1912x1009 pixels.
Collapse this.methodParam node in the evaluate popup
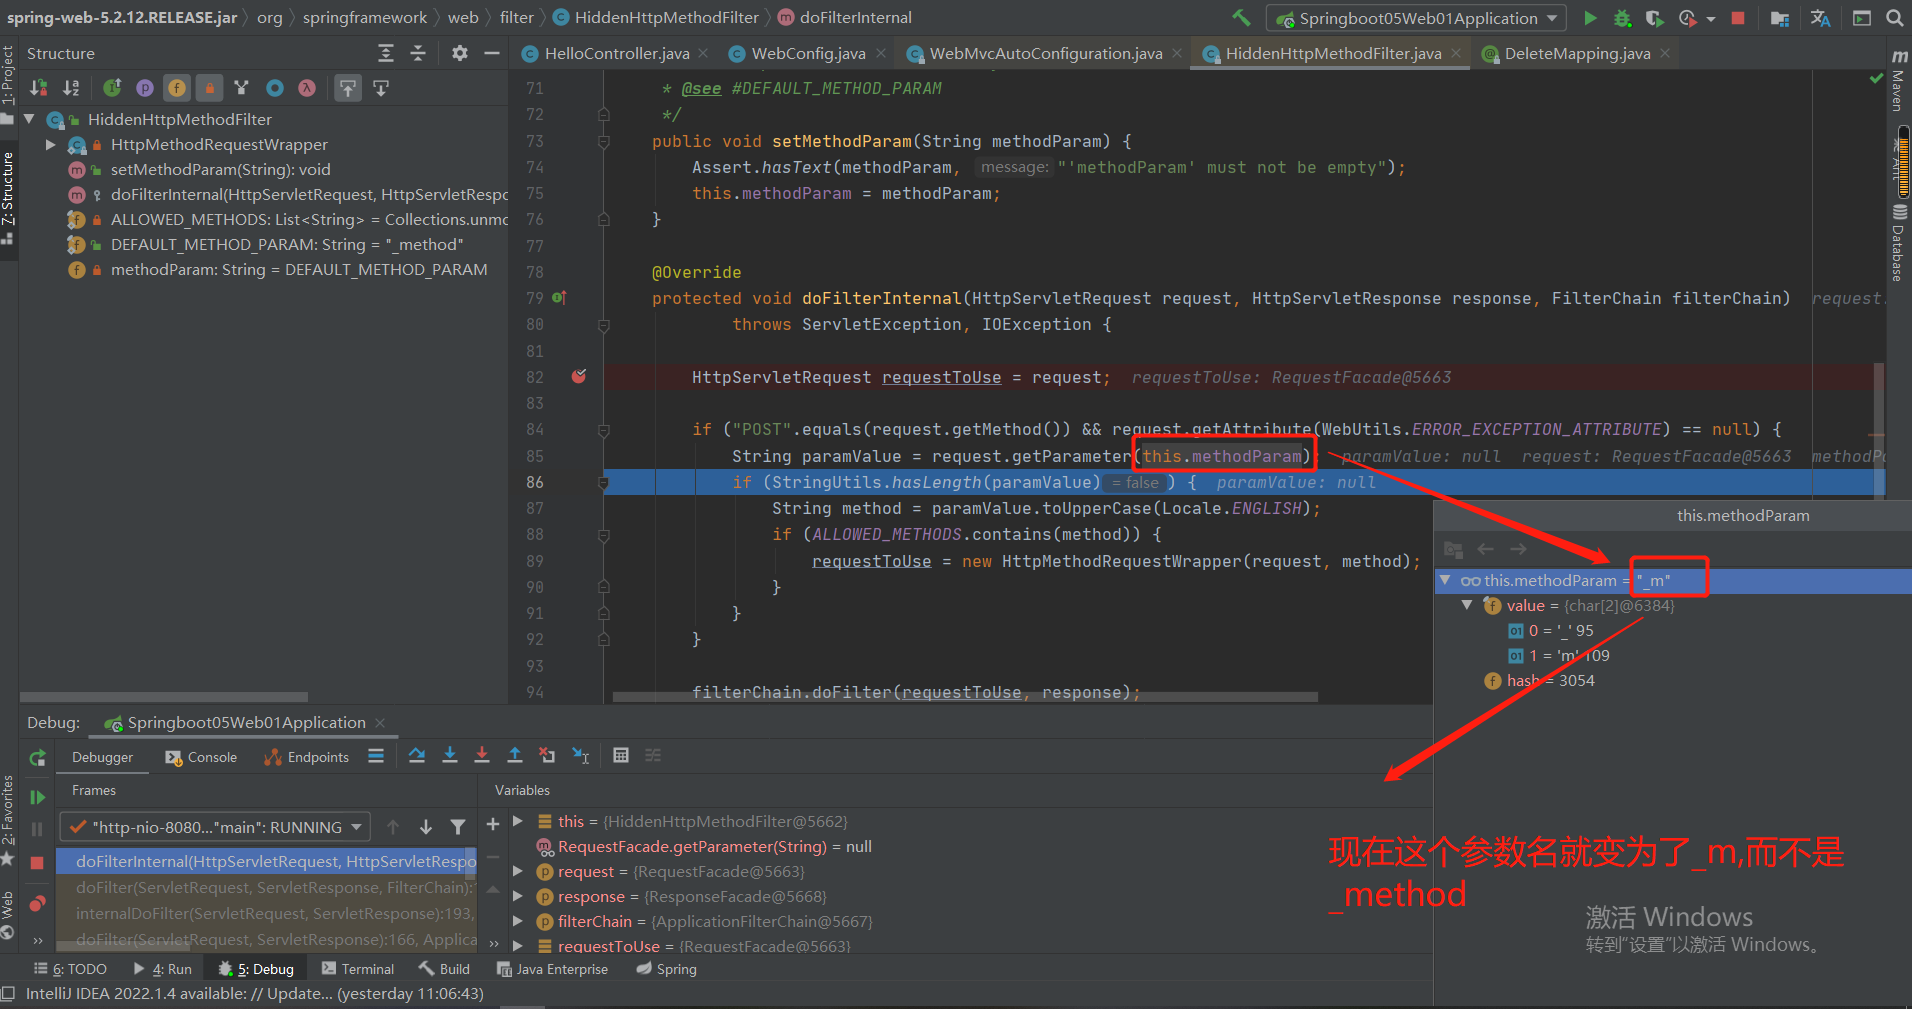[x=1445, y=580]
